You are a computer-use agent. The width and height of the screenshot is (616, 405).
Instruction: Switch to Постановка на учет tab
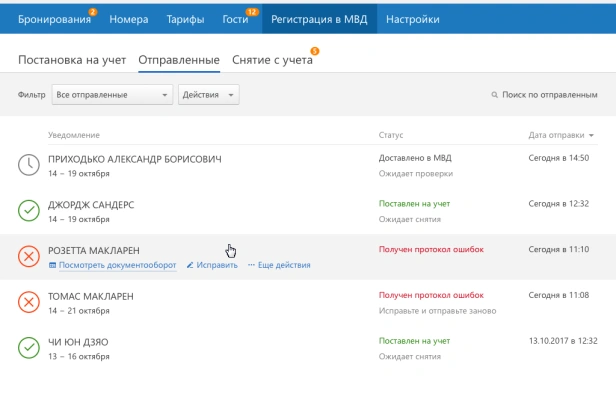[x=72, y=60]
